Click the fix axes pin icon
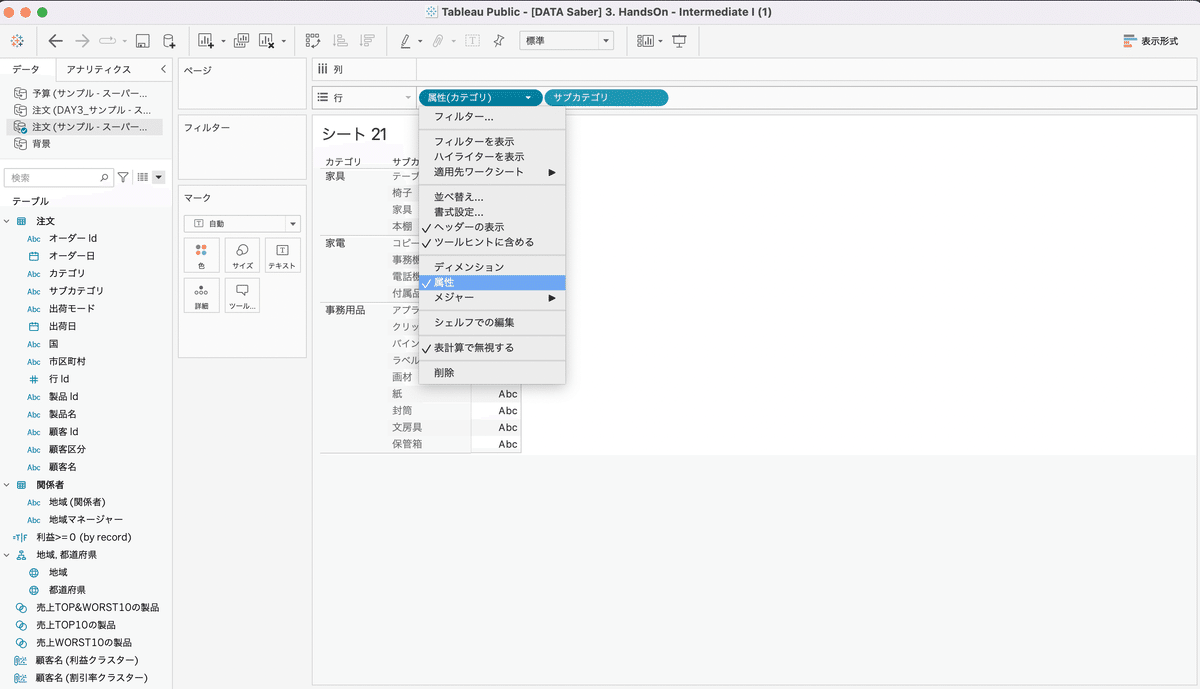1200x689 pixels. (499, 41)
